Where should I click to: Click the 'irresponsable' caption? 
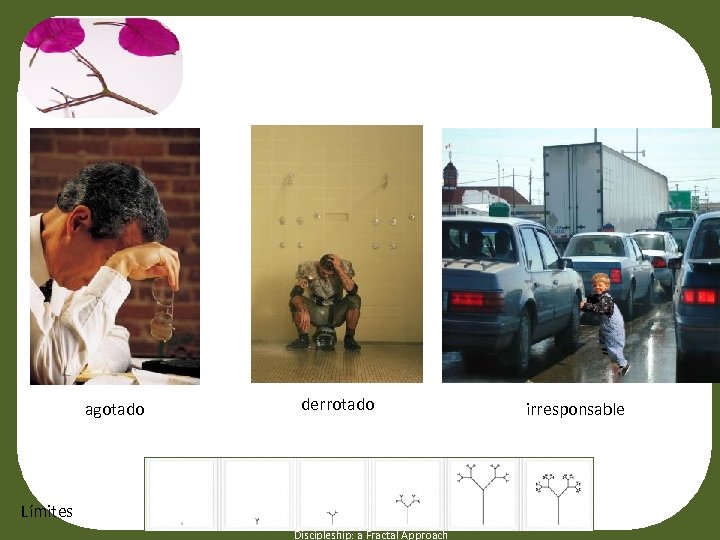tap(575, 409)
